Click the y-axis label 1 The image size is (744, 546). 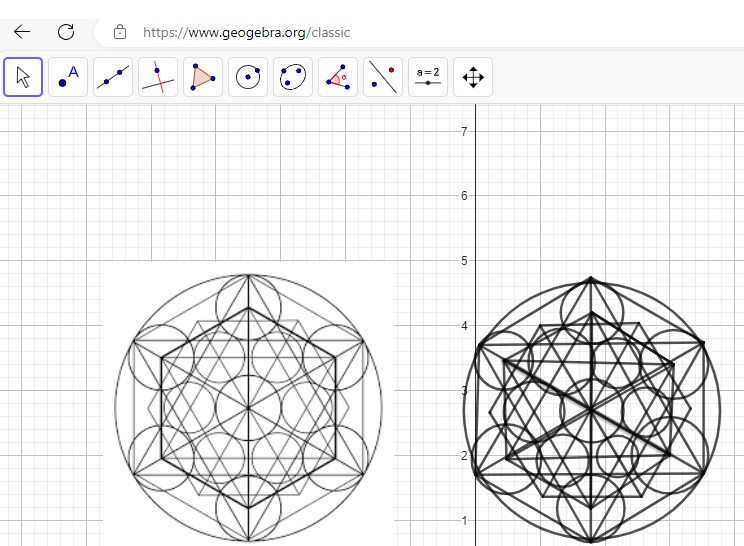[465, 520]
